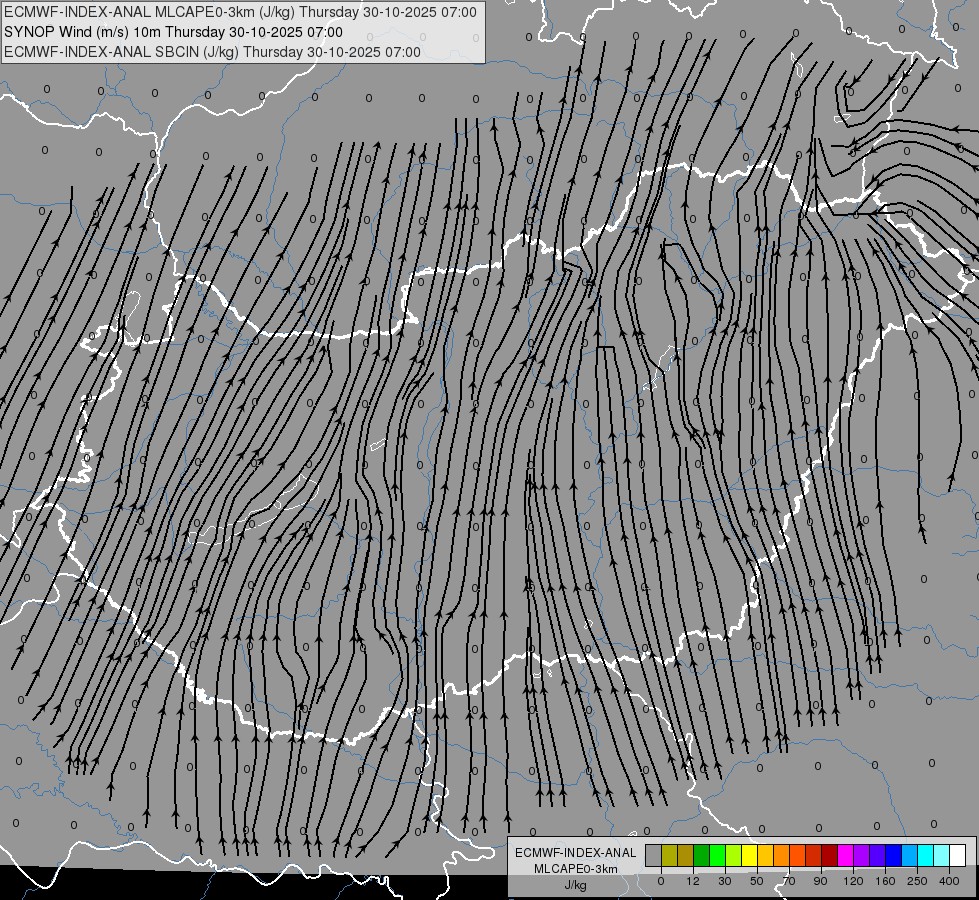Click the legend value label 0

pyautogui.click(x=661, y=881)
